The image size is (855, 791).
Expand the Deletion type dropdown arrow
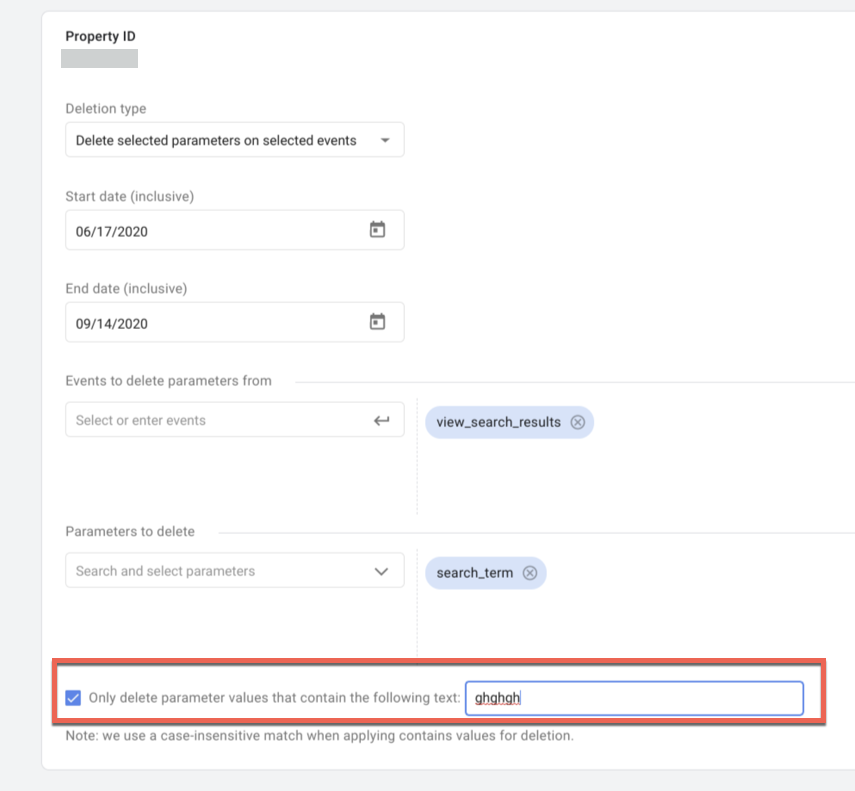(x=385, y=141)
